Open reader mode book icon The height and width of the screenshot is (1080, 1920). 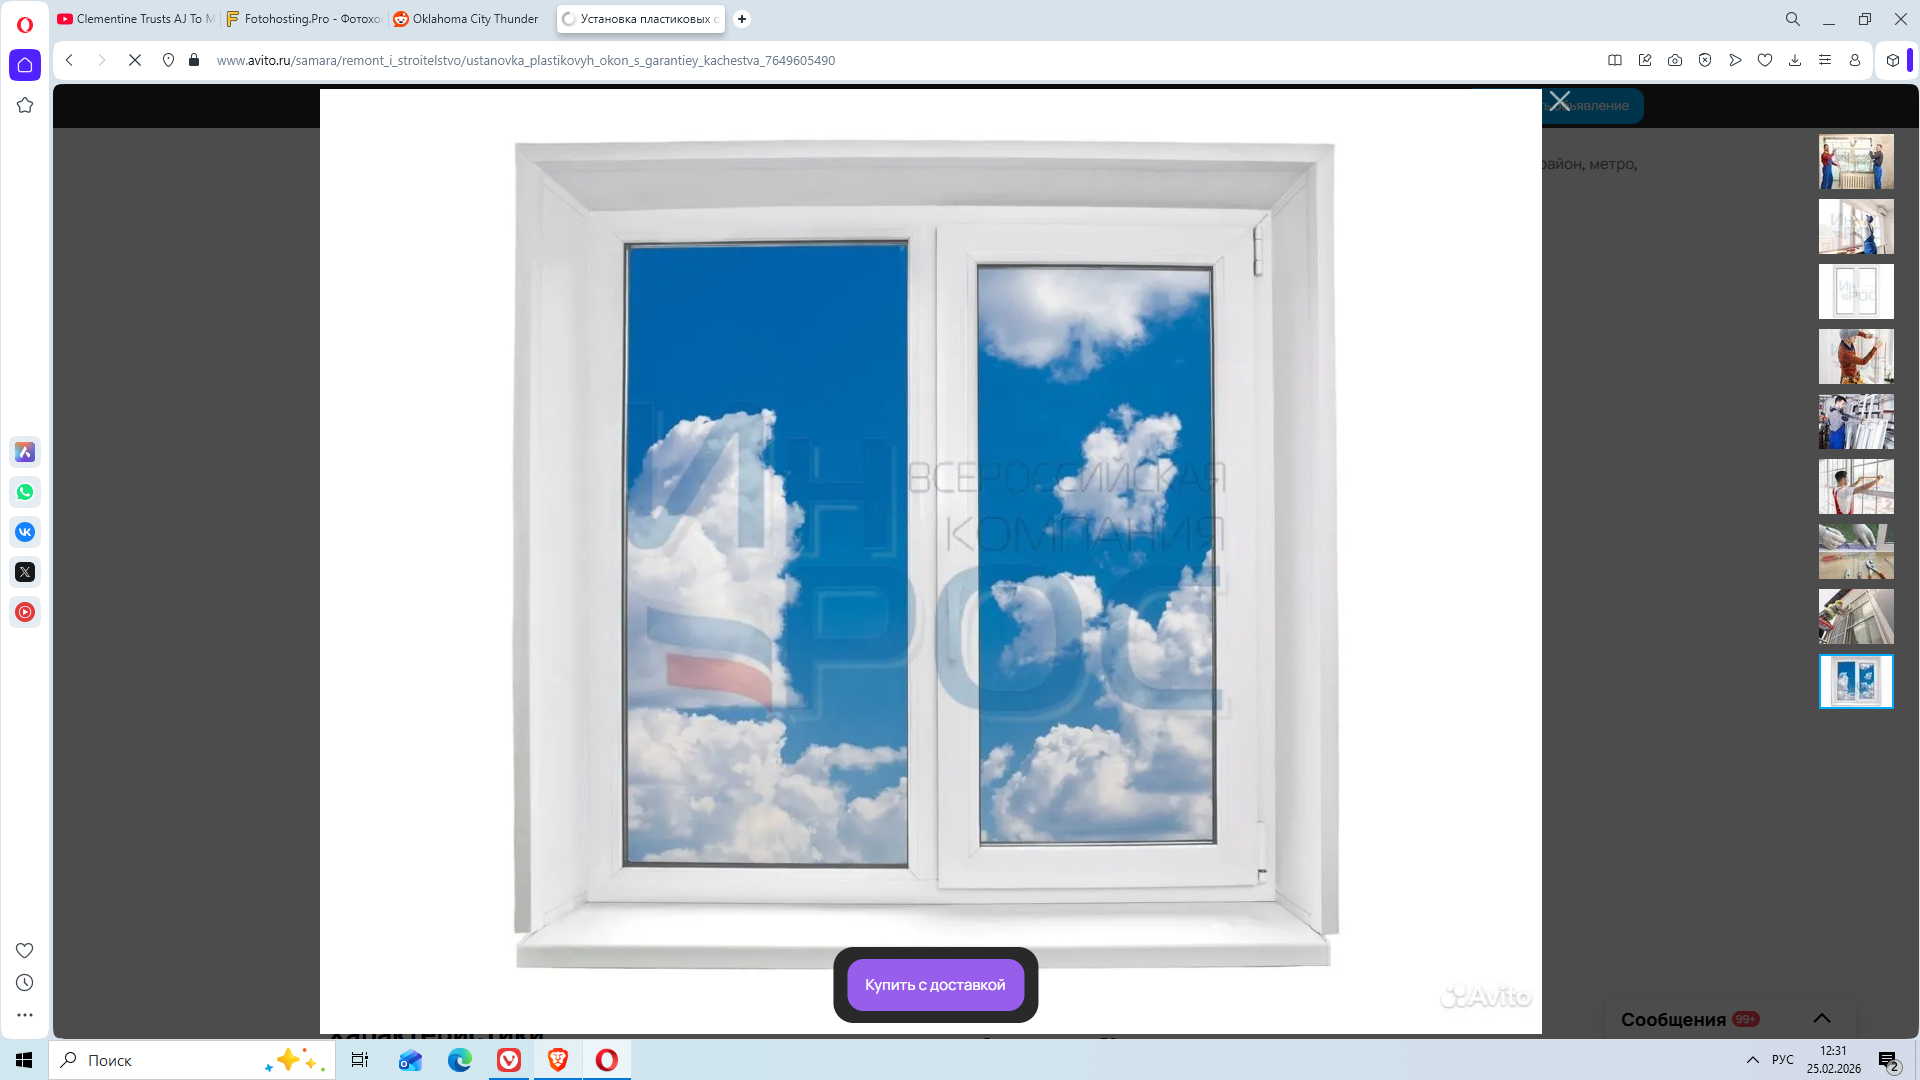[x=1615, y=60]
